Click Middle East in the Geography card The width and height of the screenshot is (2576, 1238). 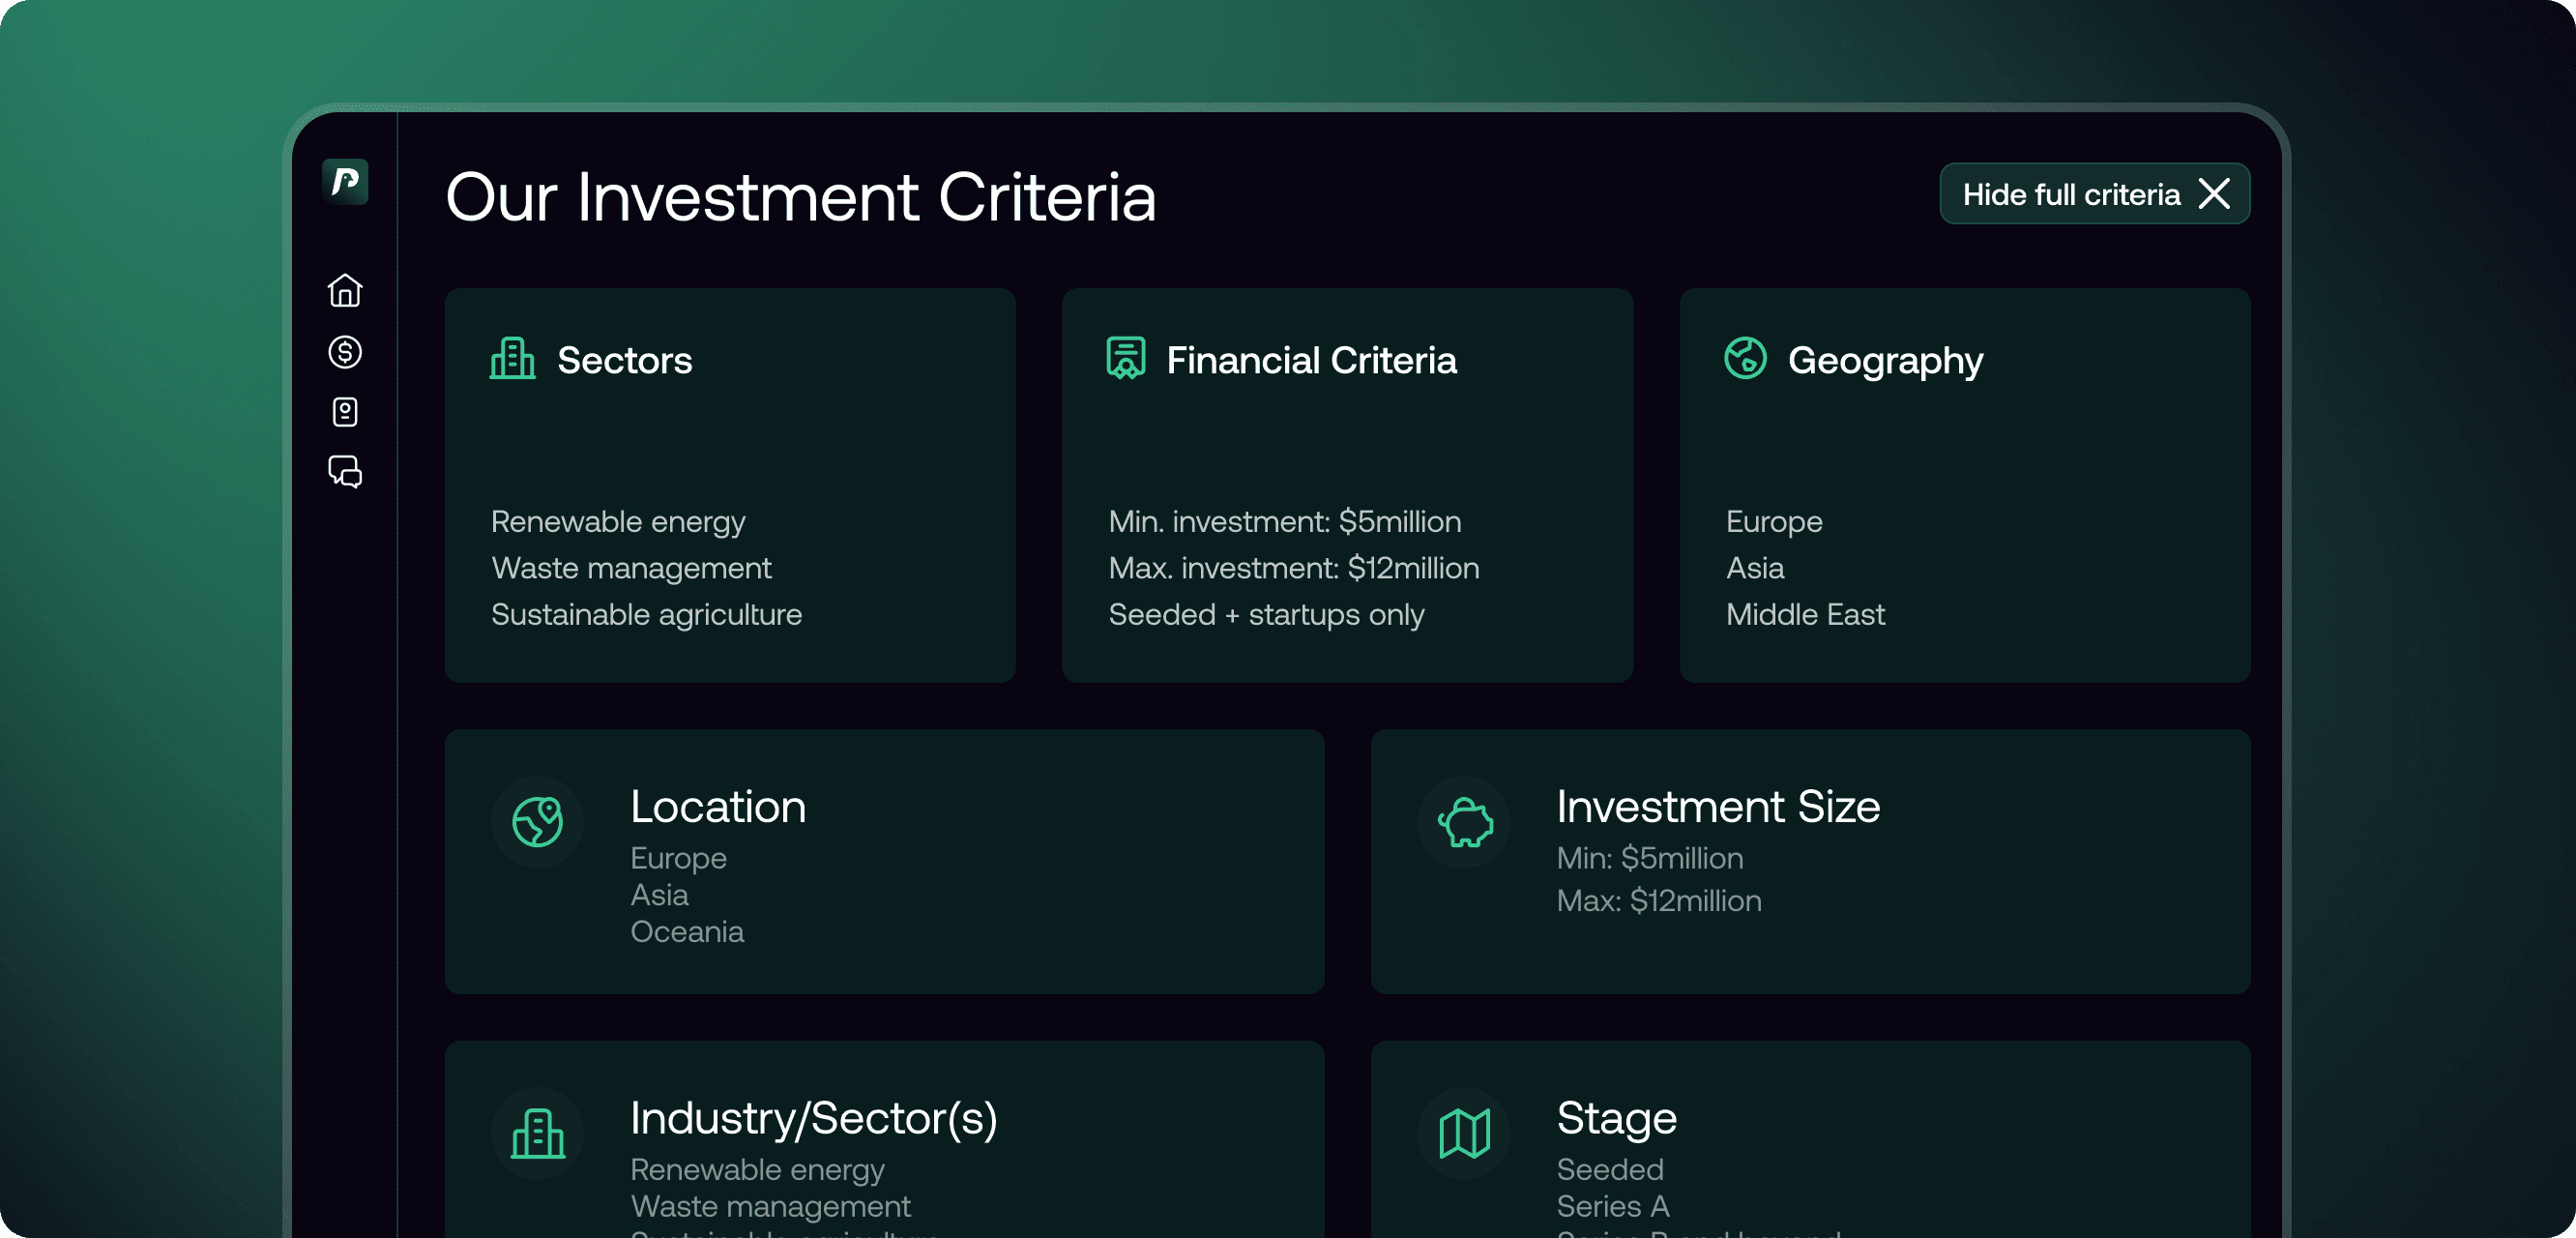click(1806, 614)
